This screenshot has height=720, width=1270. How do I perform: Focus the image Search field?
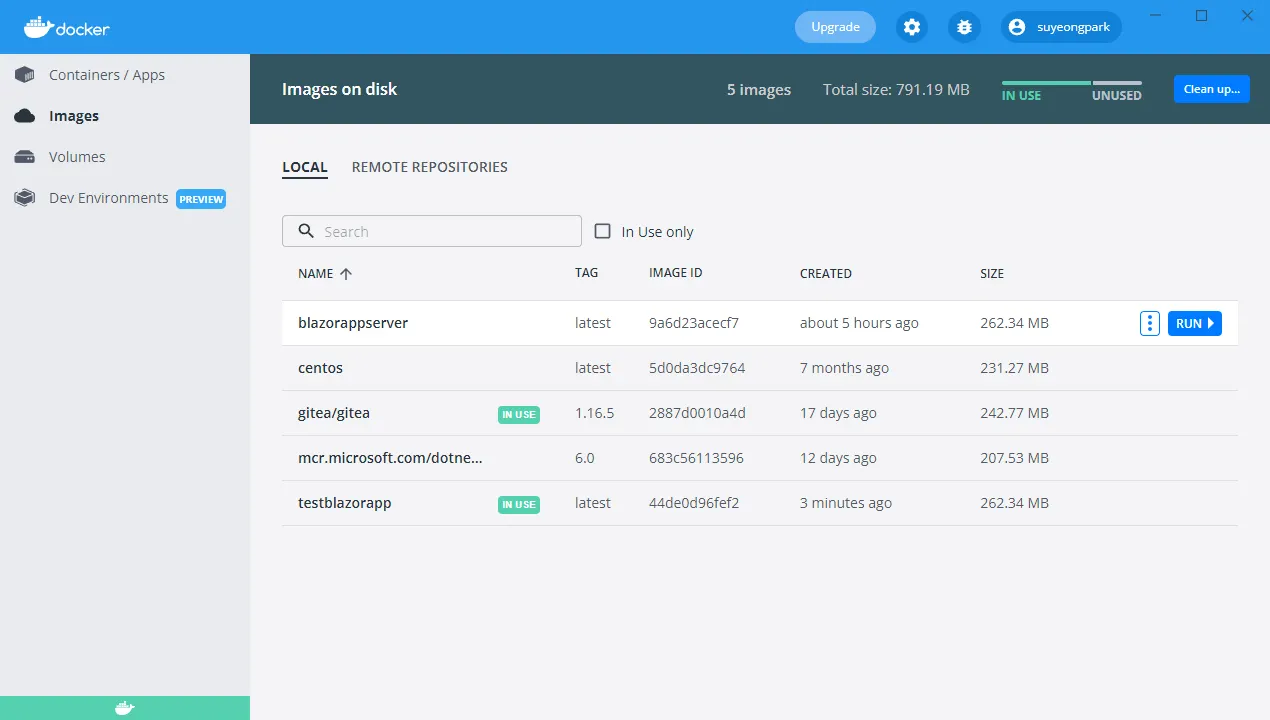coord(432,231)
